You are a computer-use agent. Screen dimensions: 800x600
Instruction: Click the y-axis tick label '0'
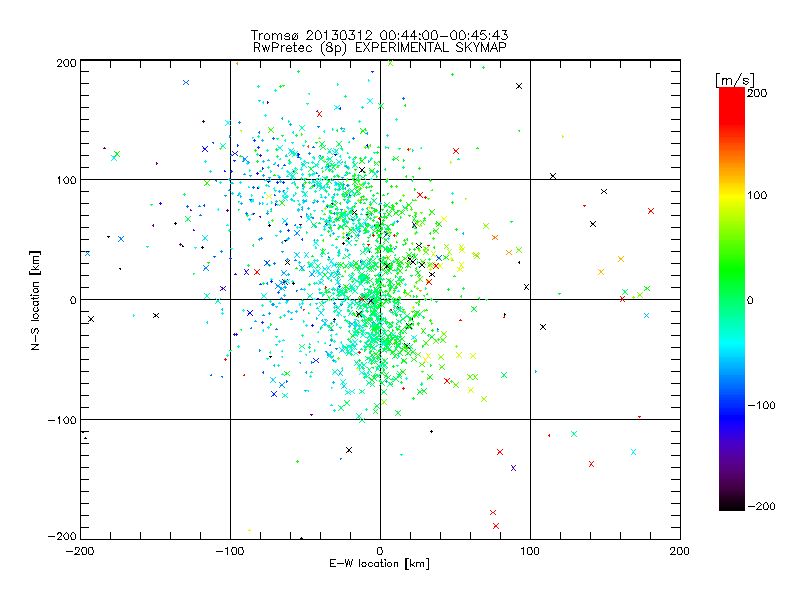(x=73, y=300)
